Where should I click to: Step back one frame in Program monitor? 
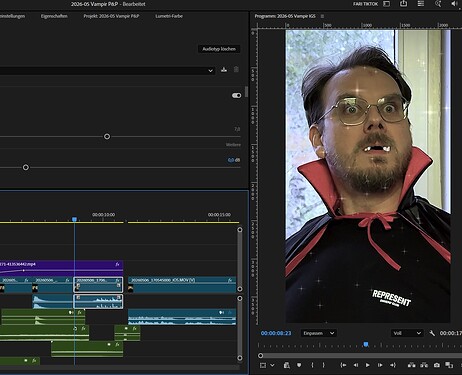(x=356, y=365)
